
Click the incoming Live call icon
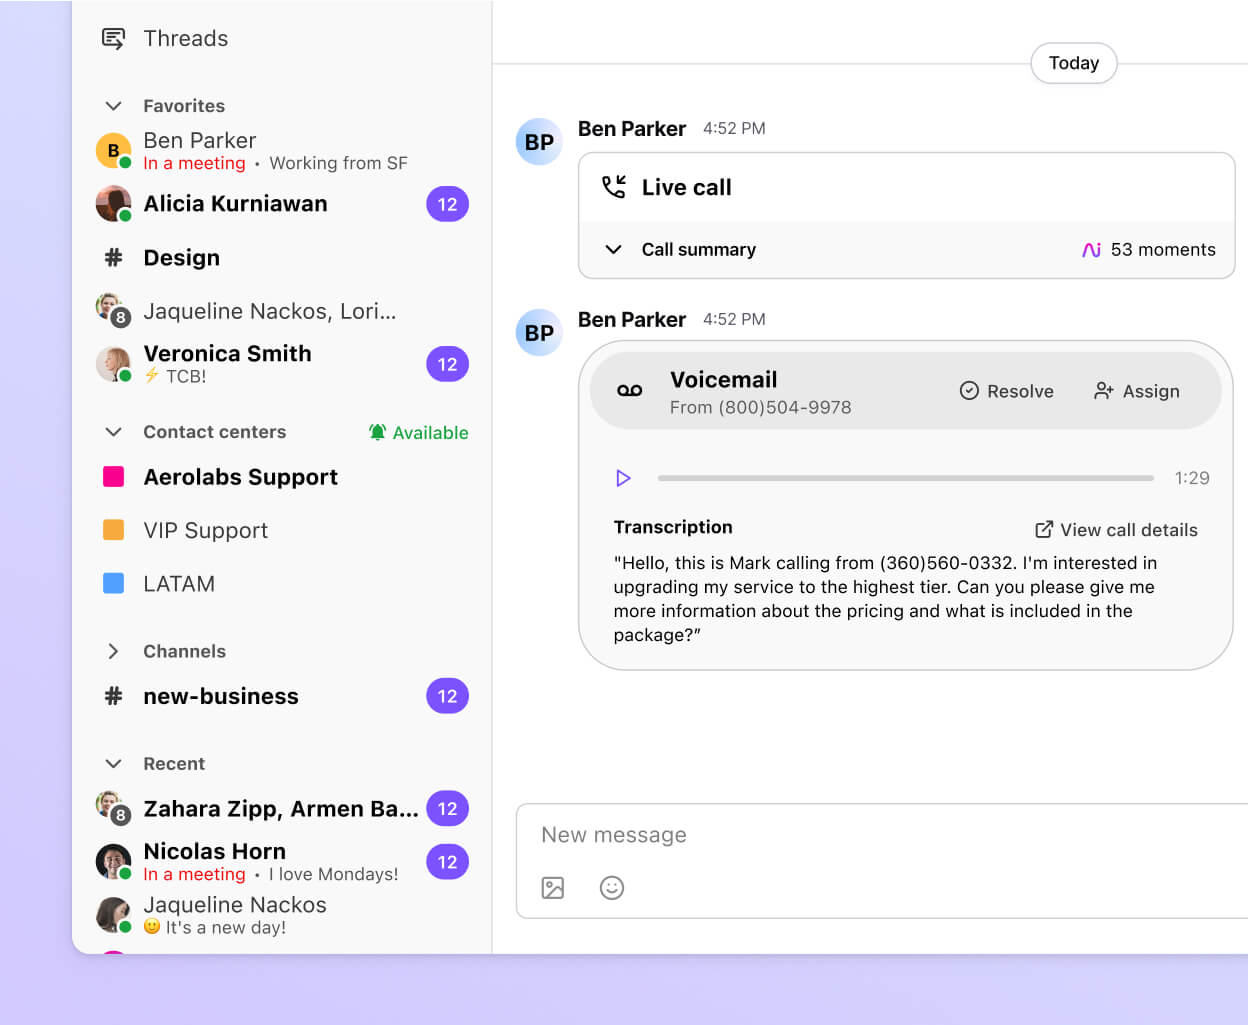[615, 185]
